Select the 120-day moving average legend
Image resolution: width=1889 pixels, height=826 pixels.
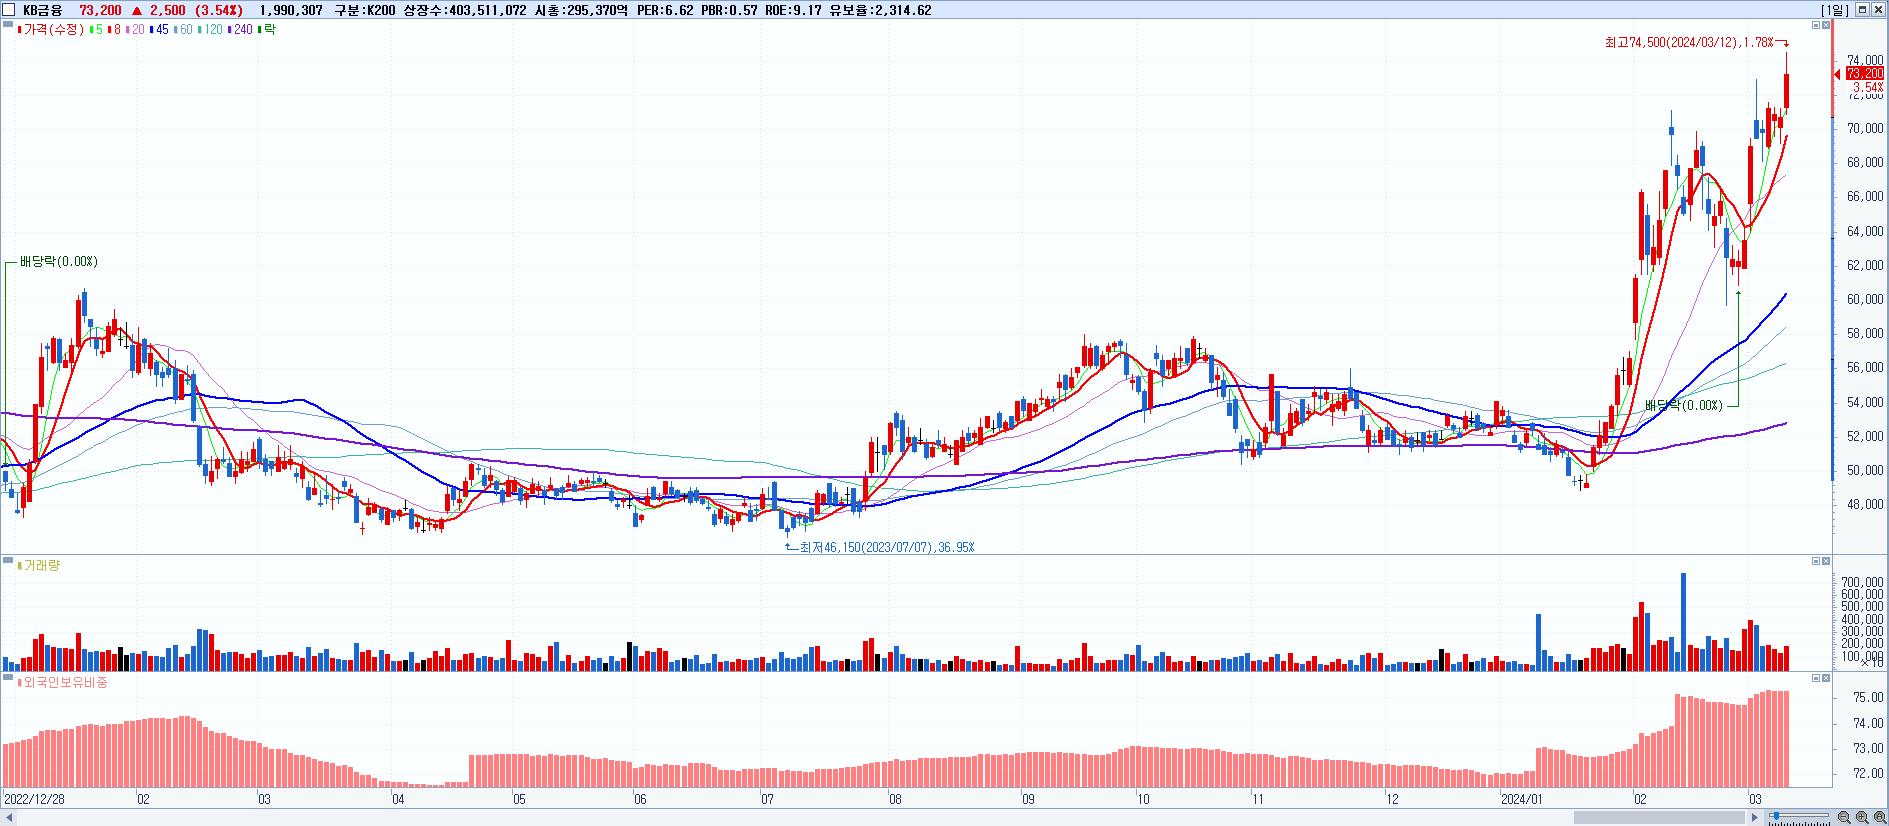tap(210, 30)
